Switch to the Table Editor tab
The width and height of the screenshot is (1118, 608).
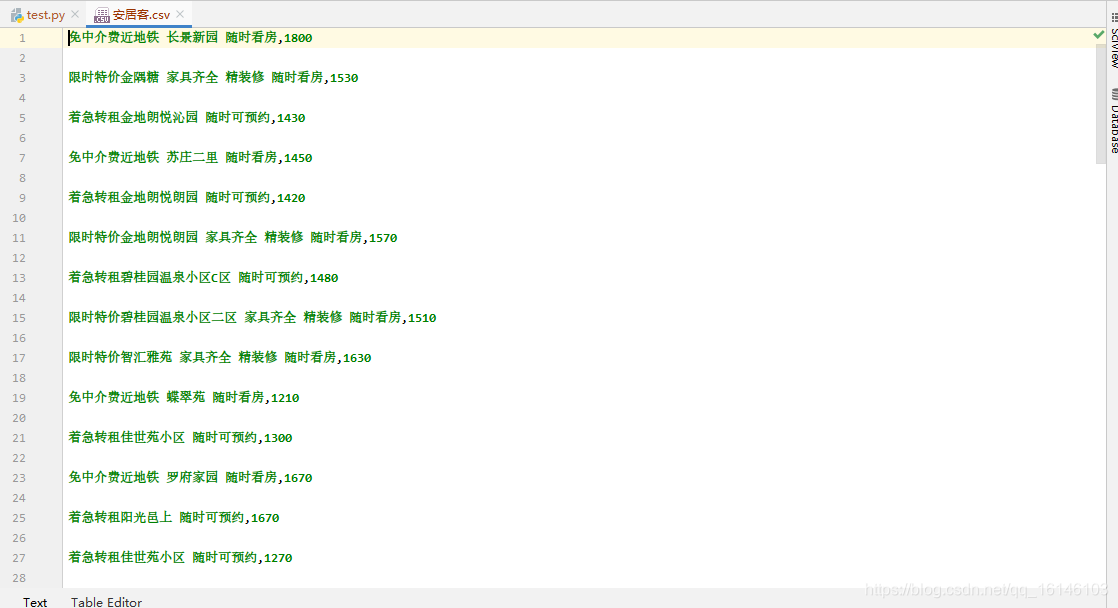pos(106,602)
